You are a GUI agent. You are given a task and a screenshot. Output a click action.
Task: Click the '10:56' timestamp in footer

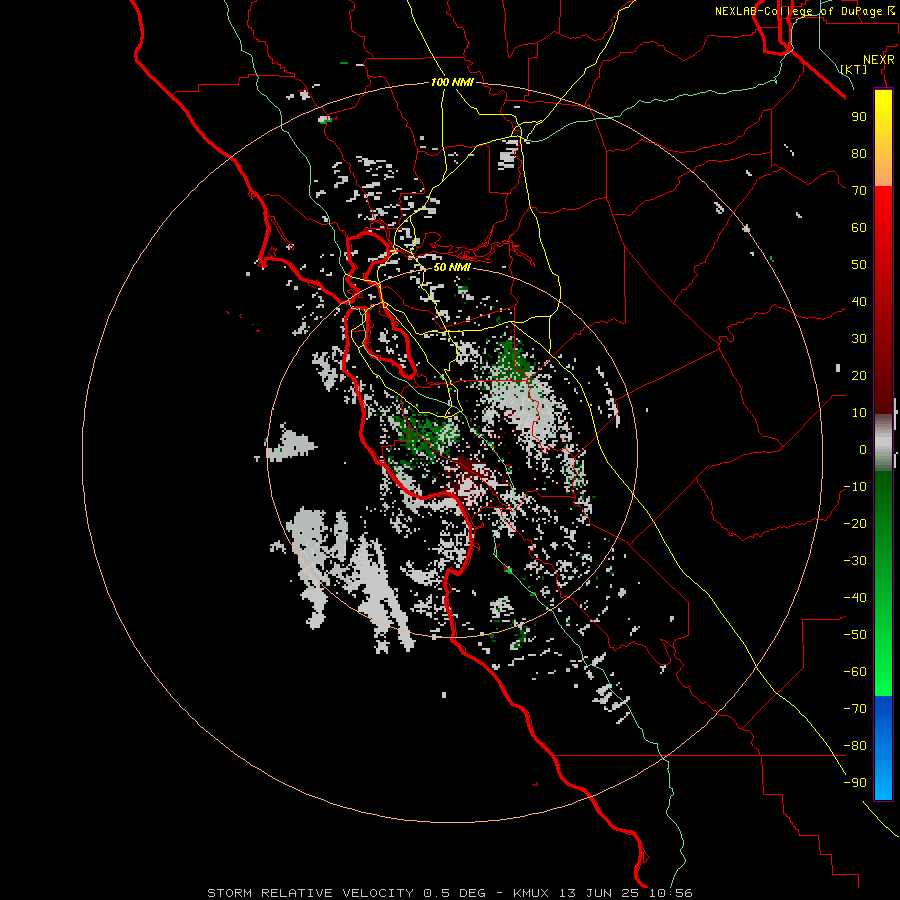point(671,893)
